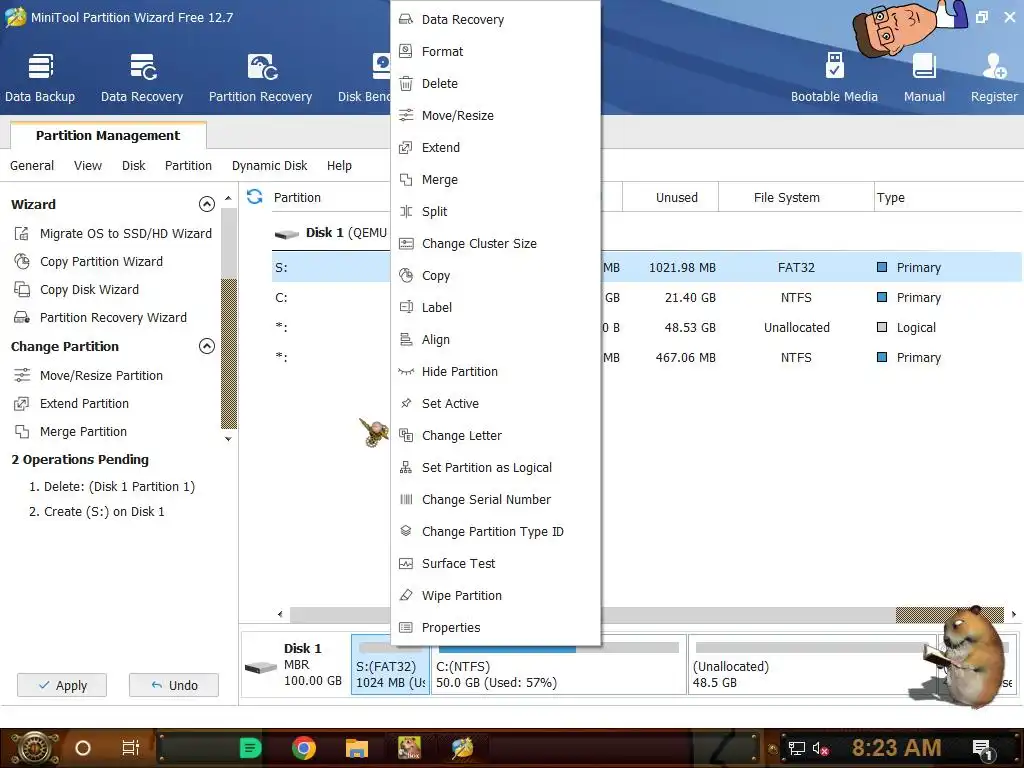Choose Change Letter menu entry

point(495,436)
